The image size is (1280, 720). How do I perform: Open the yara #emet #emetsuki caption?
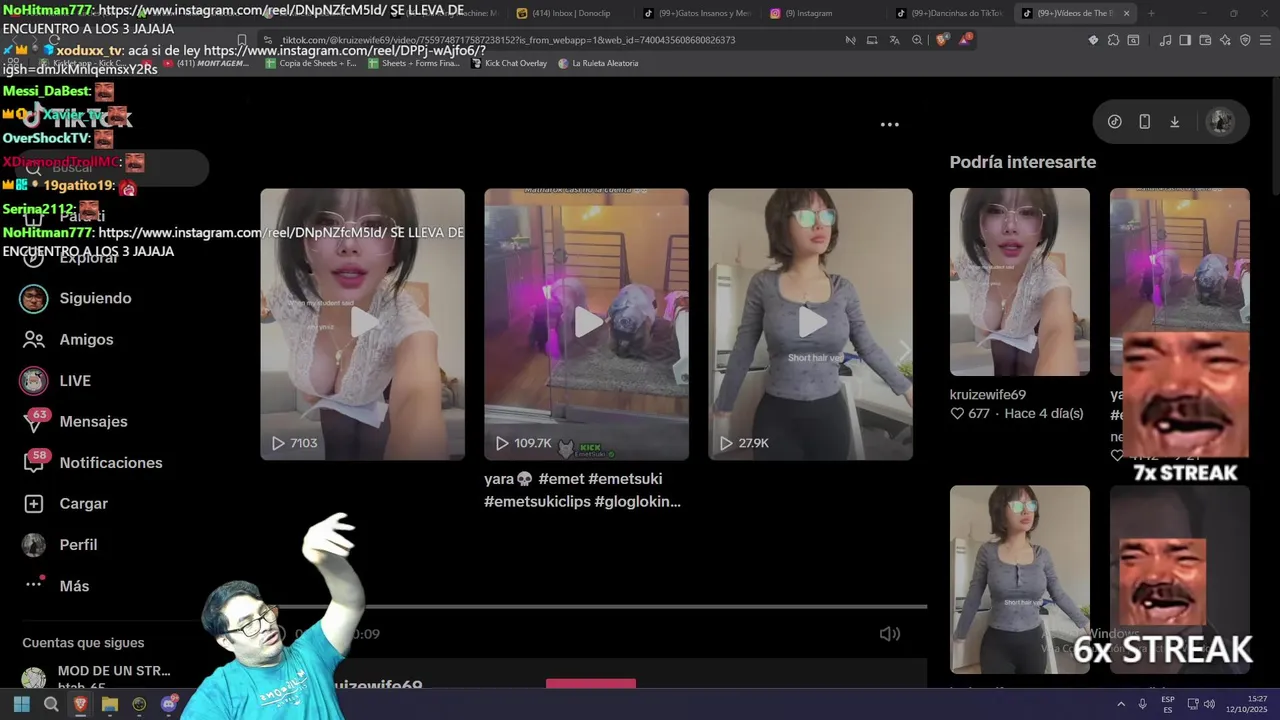tap(583, 490)
